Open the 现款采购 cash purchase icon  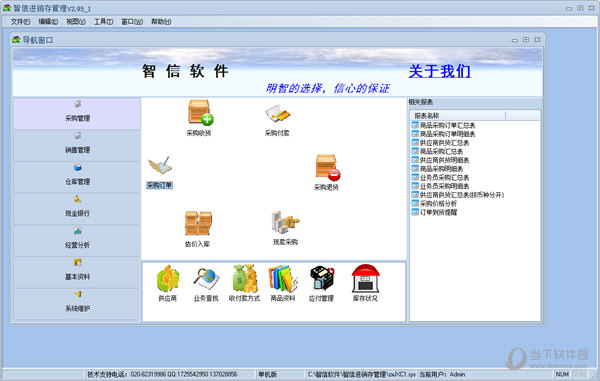[x=285, y=223]
